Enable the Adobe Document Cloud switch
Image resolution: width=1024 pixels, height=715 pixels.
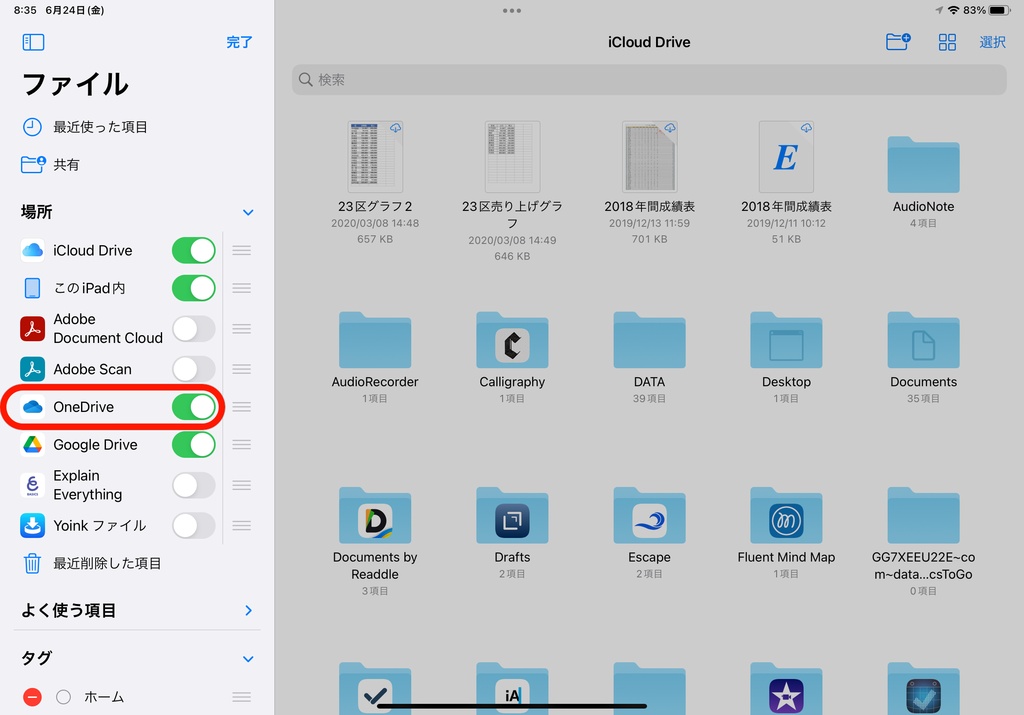(x=193, y=328)
